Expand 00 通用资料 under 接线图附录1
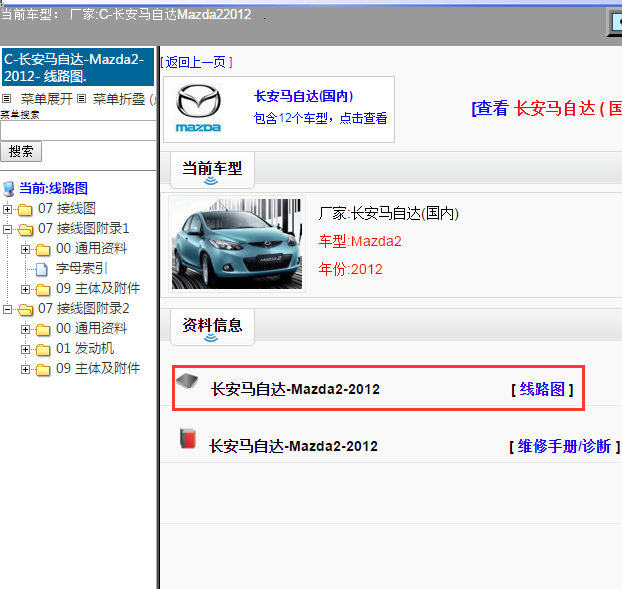 [25, 249]
